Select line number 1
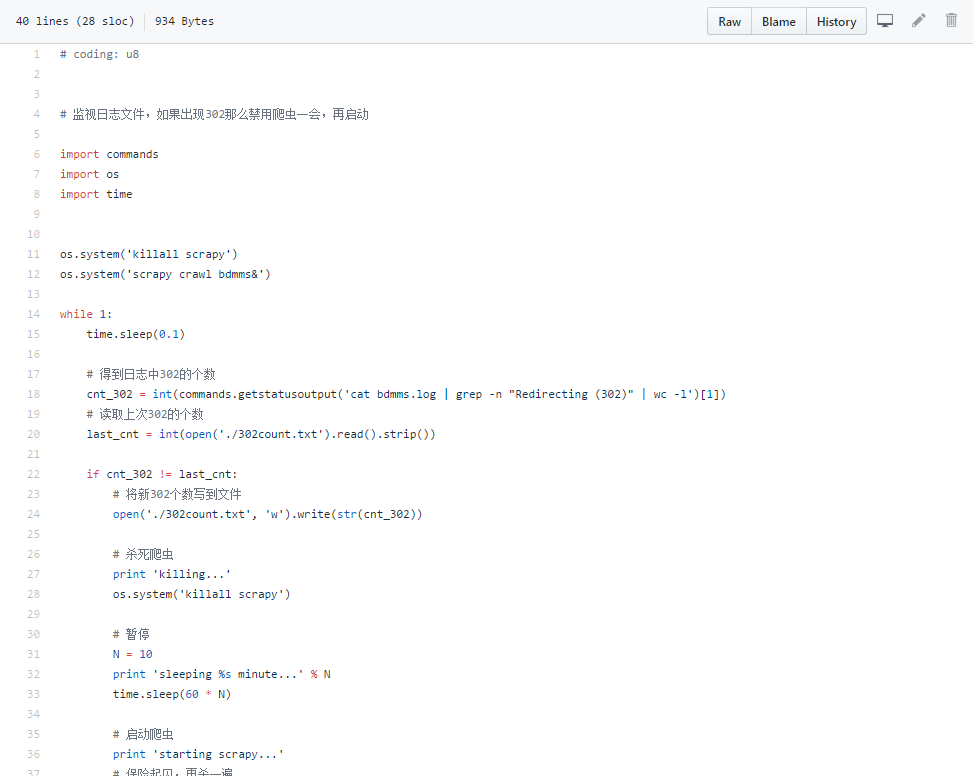The width and height of the screenshot is (973, 776). tap(37, 54)
